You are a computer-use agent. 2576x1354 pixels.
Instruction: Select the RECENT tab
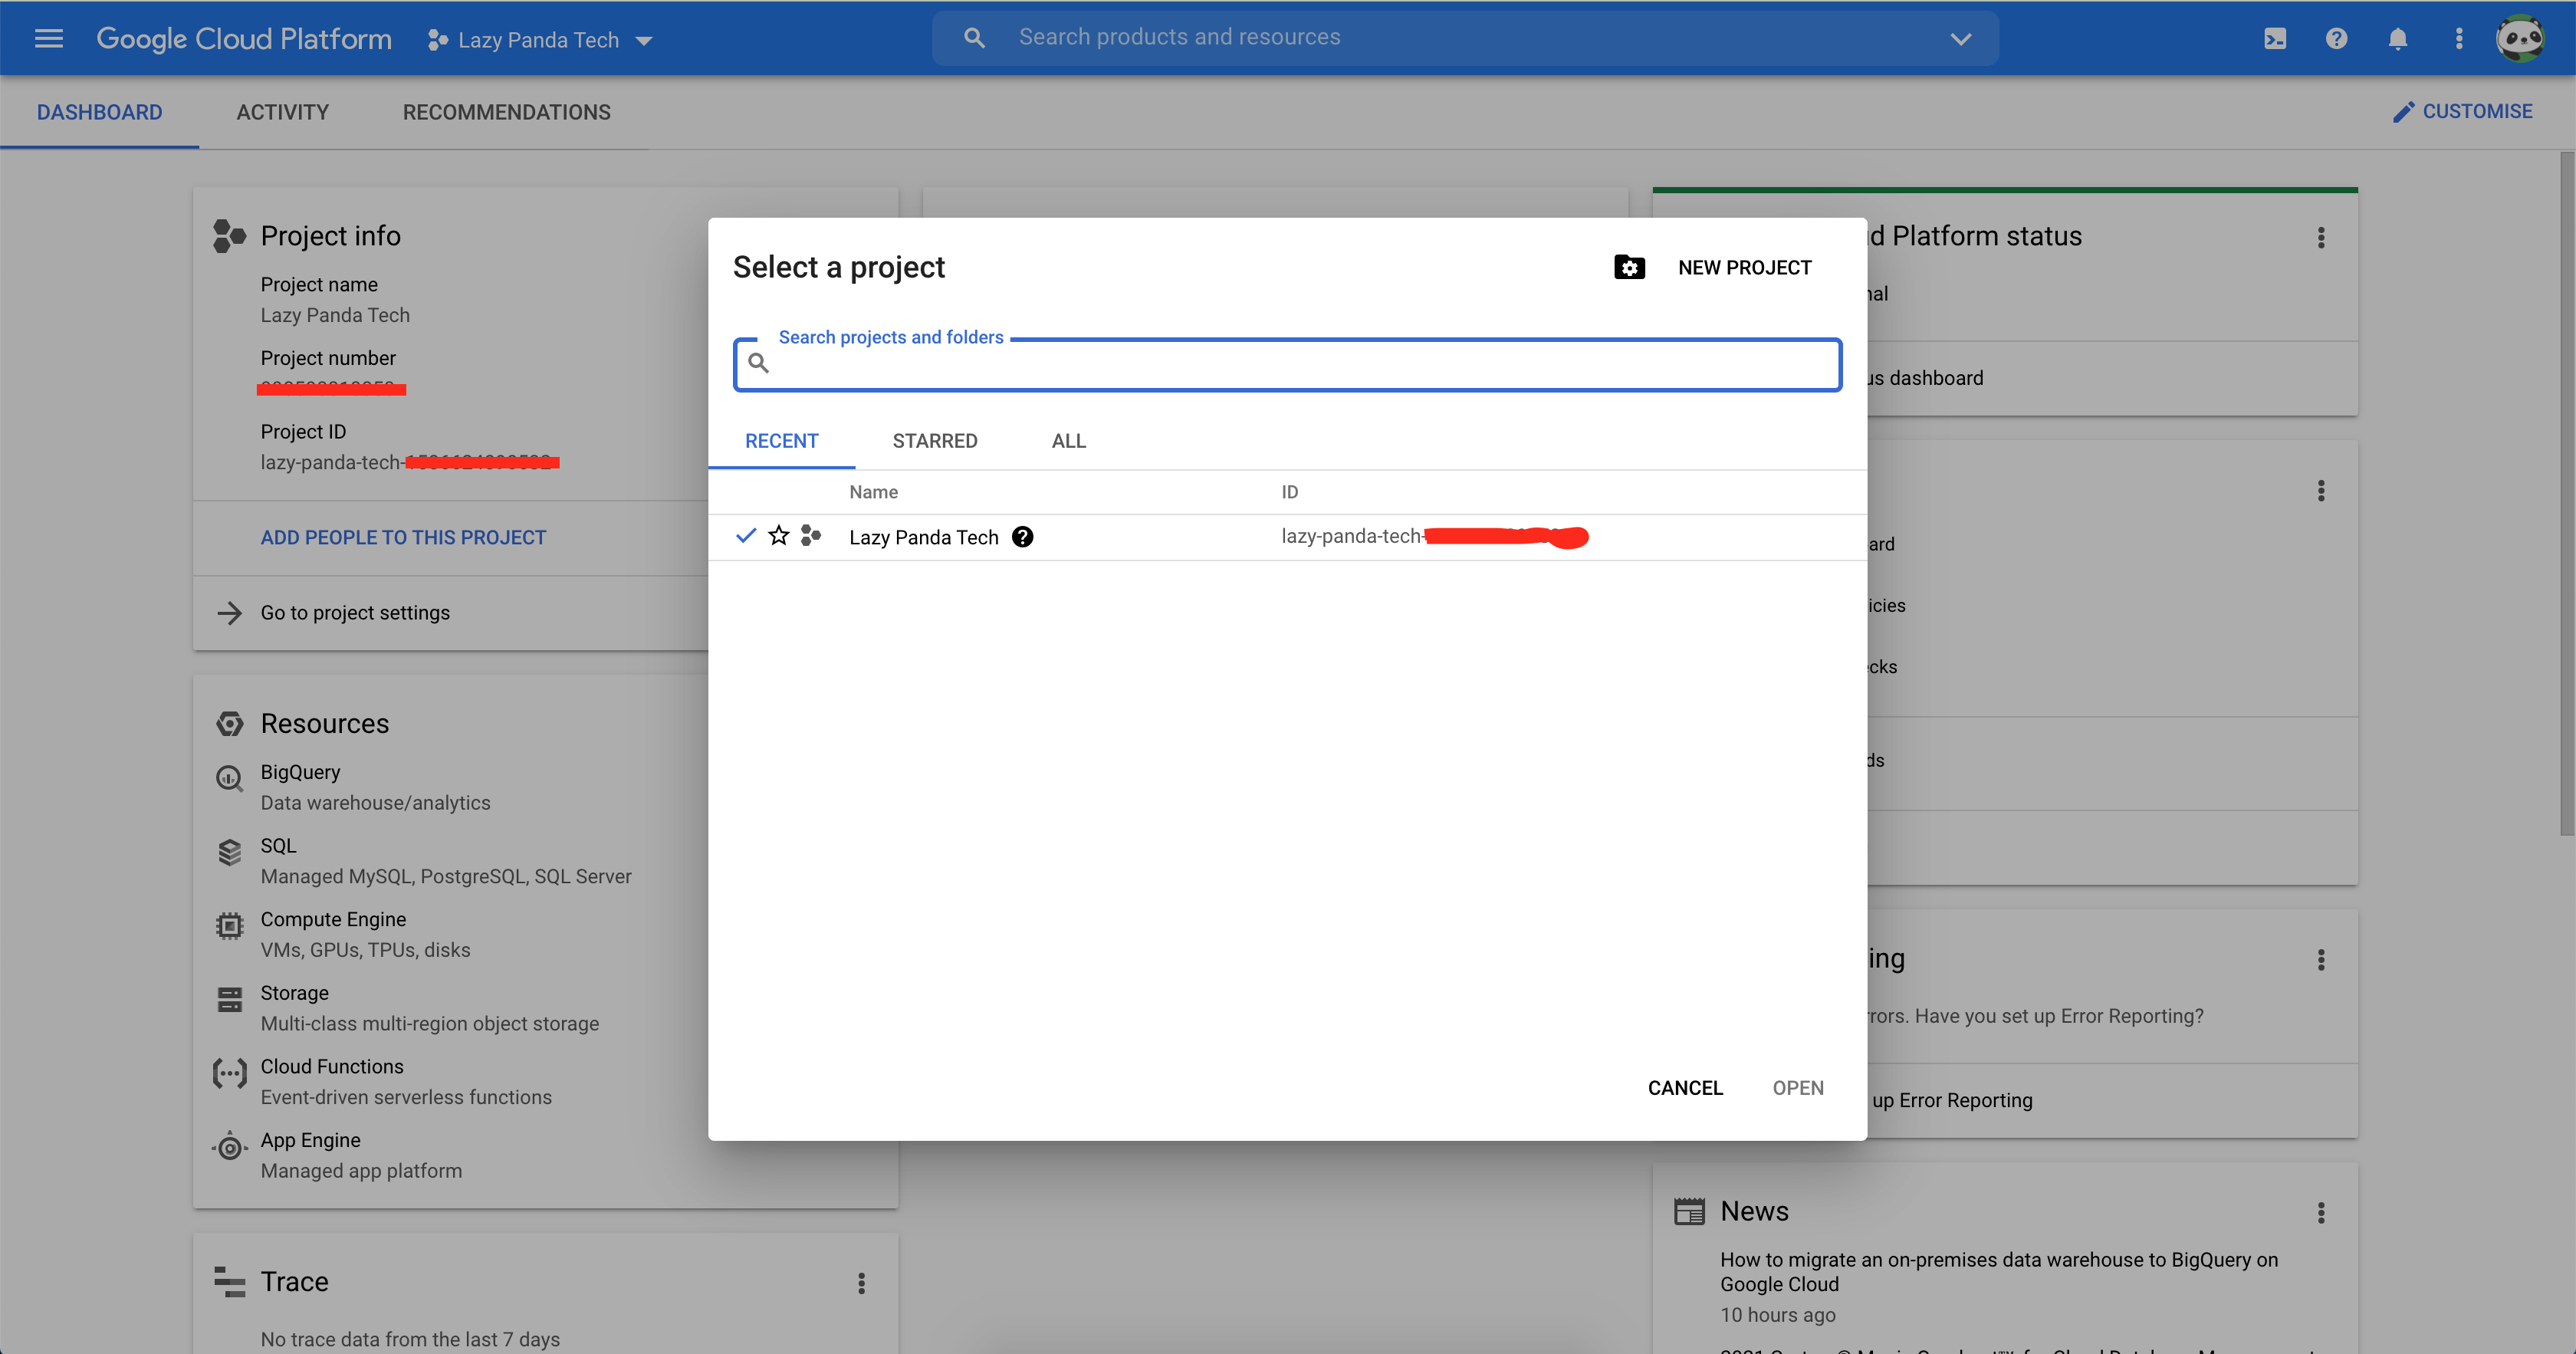coord(782,441)
